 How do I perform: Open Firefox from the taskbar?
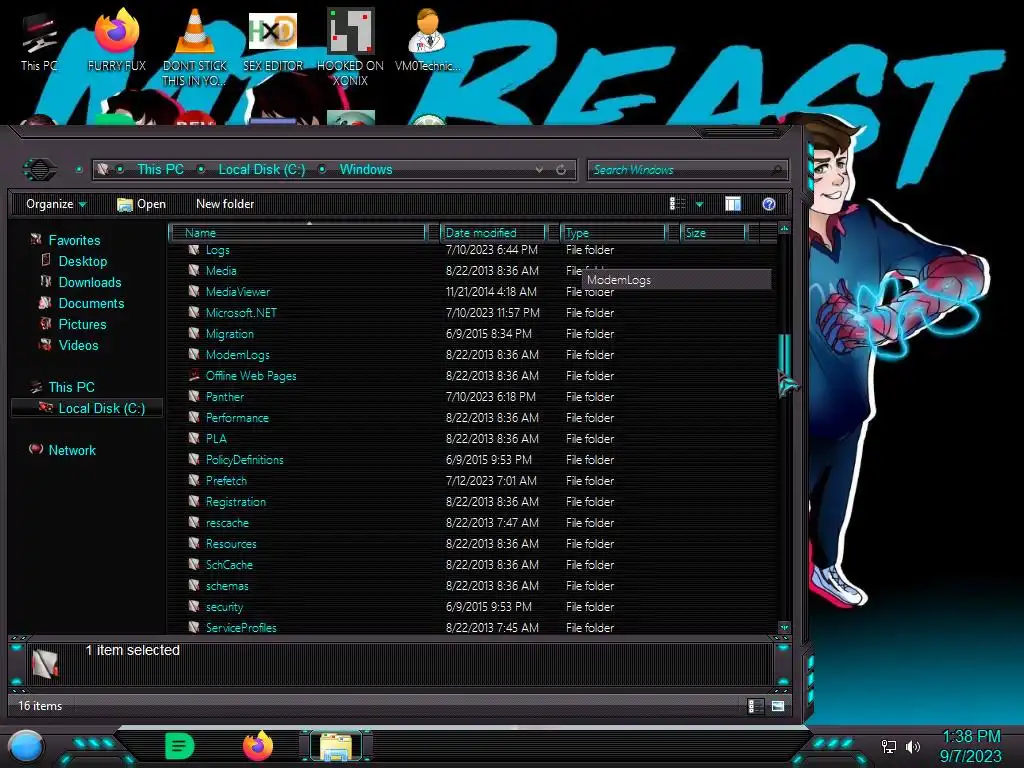258,746
